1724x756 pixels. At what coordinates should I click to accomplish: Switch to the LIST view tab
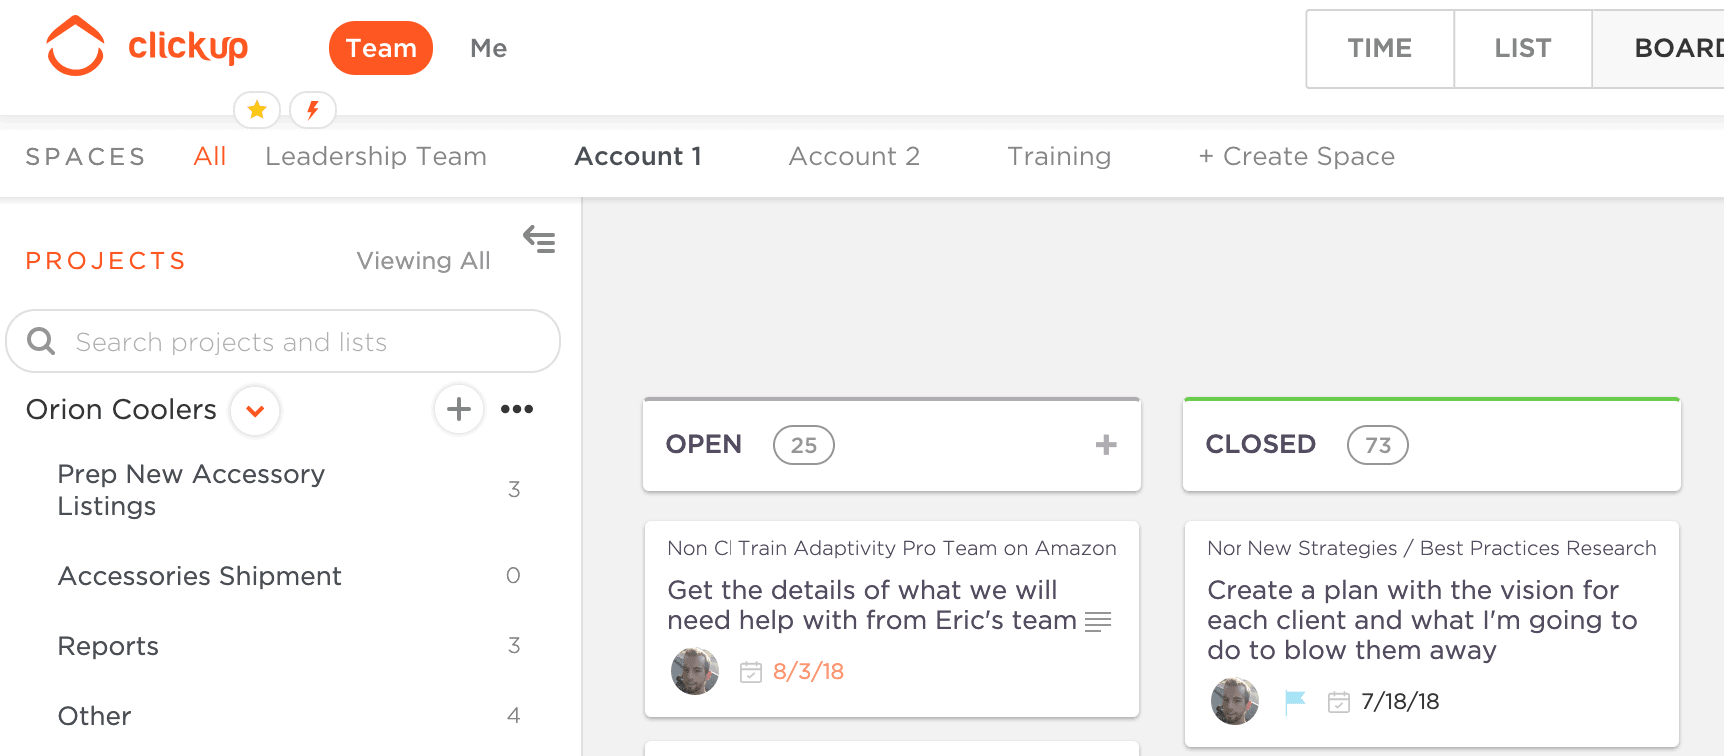point(1522,48)
